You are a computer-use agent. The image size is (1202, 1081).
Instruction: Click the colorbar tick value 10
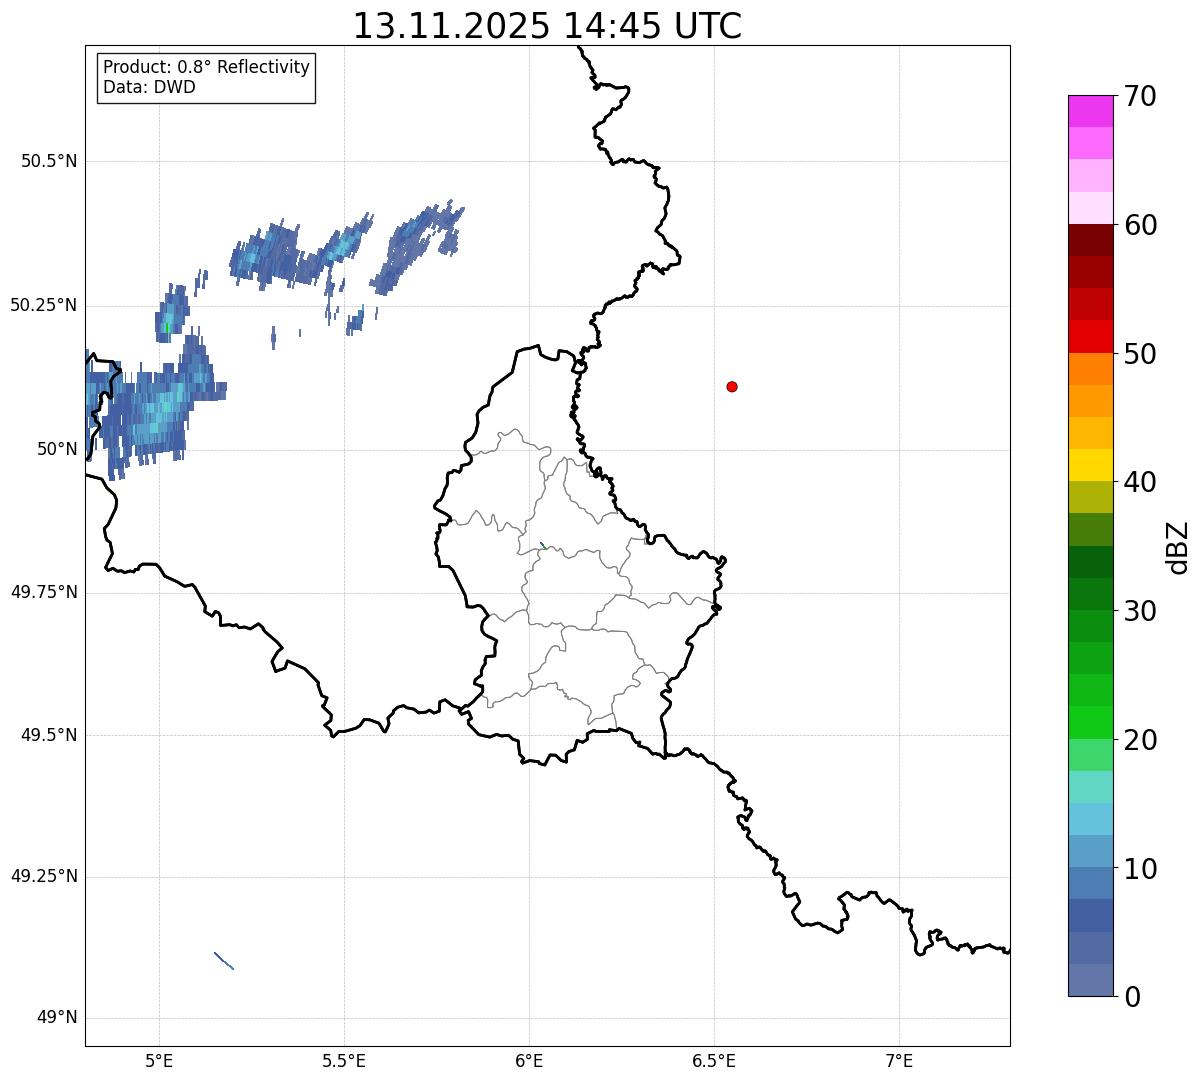[1140, 869]
